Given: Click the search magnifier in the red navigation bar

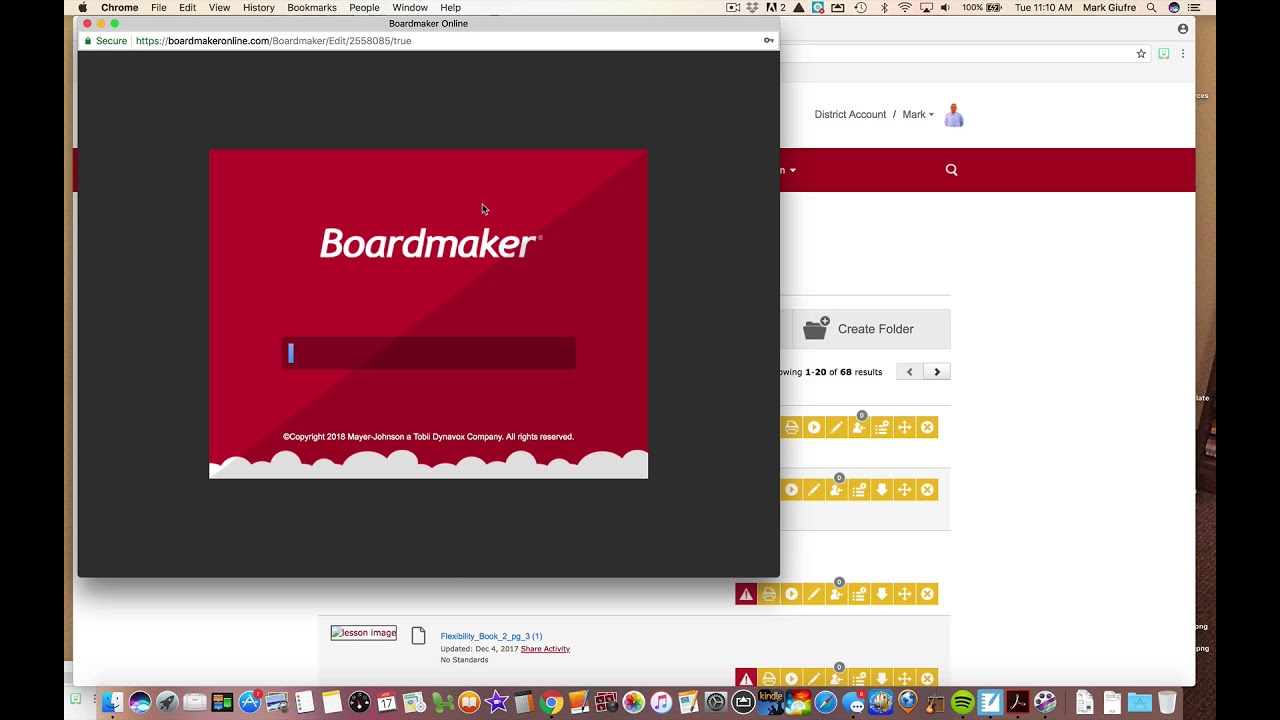Looking at the screenshot, I should coord(951,170).
